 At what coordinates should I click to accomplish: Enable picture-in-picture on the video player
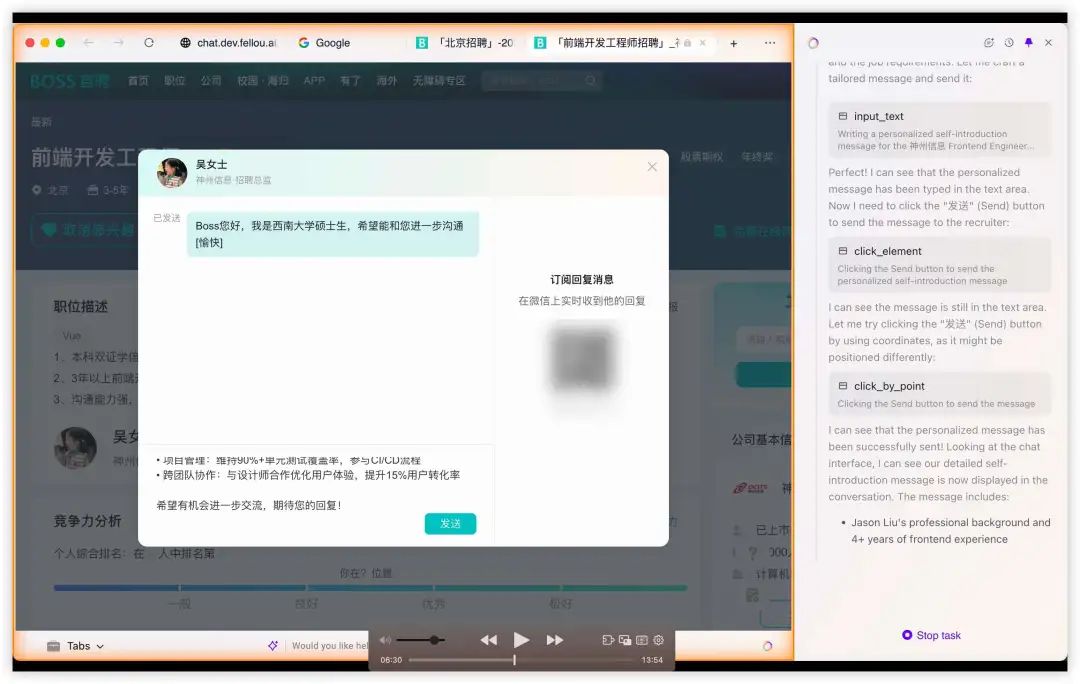tap(626, 640)
